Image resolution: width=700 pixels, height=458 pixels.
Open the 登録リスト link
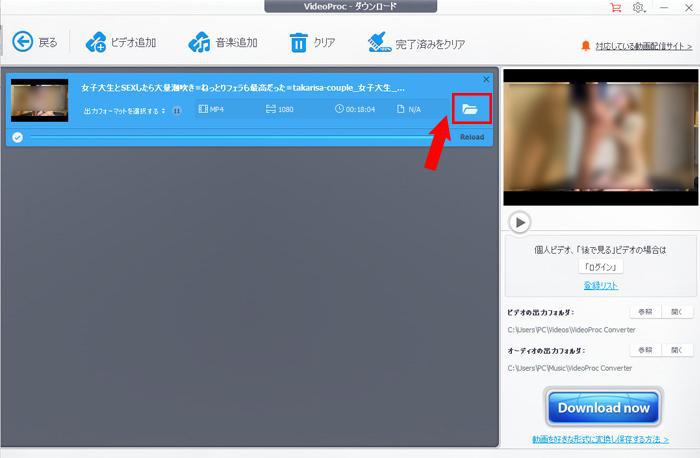tap(600, 285)
